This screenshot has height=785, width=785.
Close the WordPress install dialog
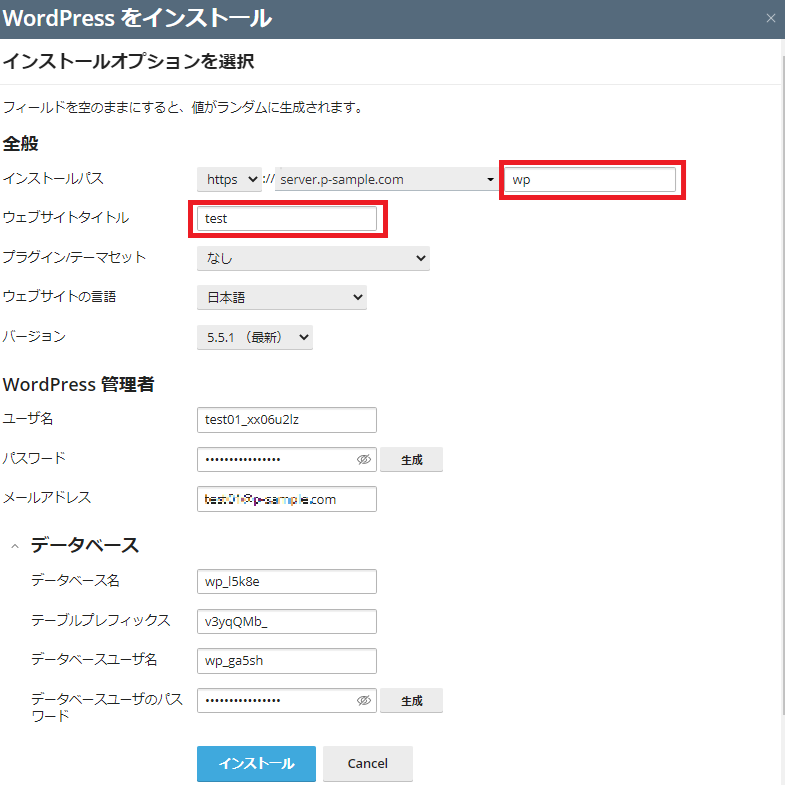[x=769, y=19]
